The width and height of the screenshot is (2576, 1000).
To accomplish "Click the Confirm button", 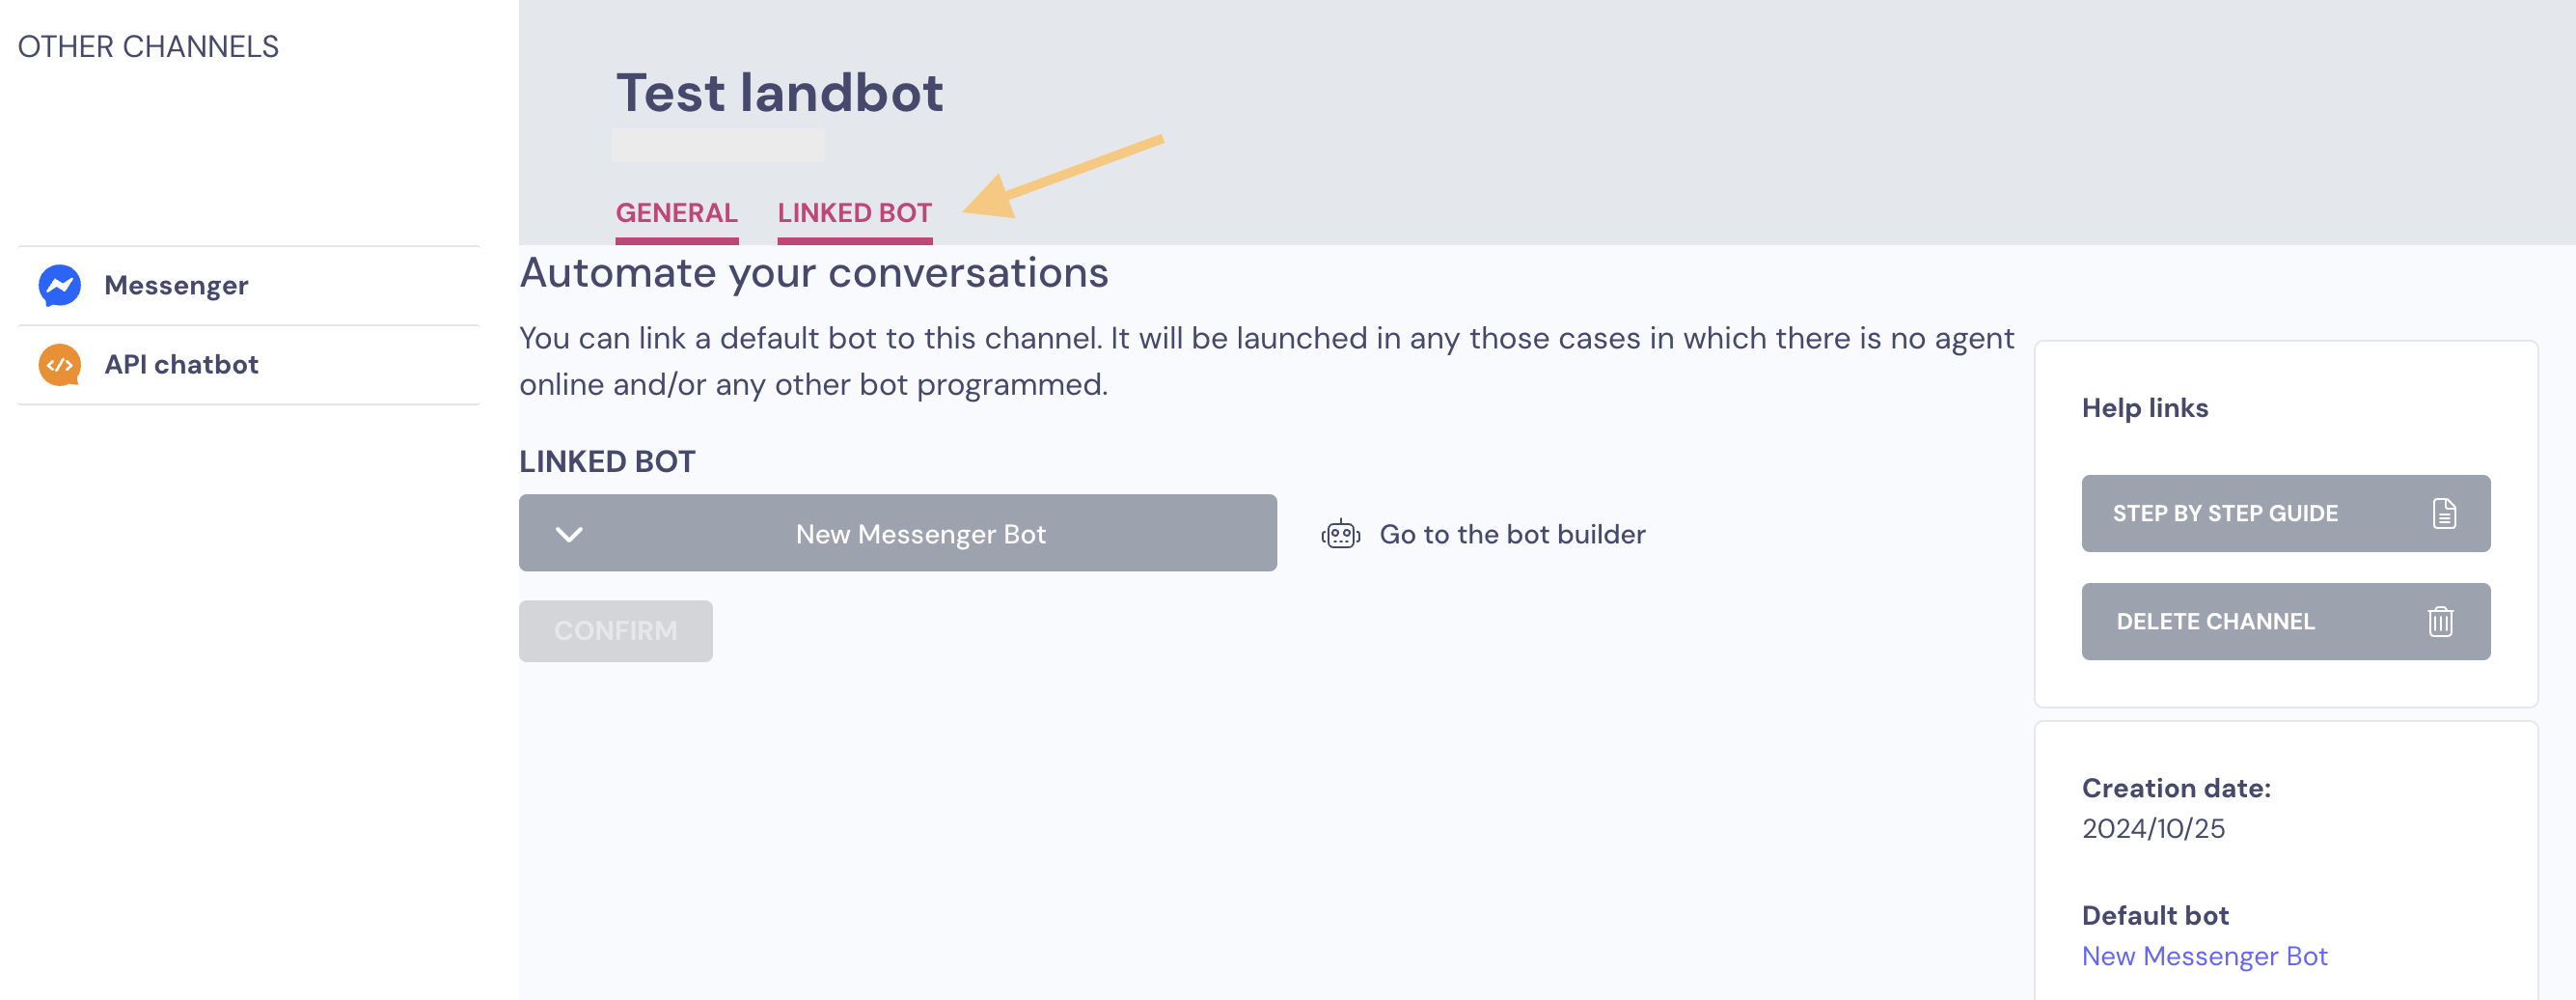I will click(x=615, y=631).
